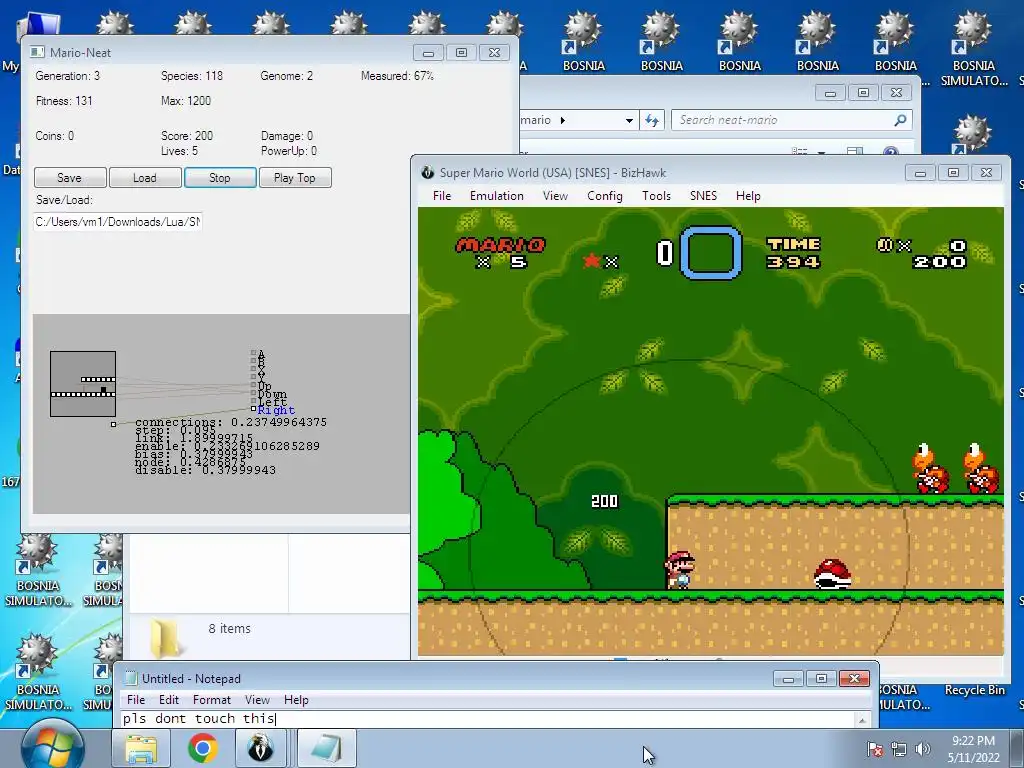Click the Notepad window title icon
This screenshot has height=768, width=1024.
click(x=131, y=679)
